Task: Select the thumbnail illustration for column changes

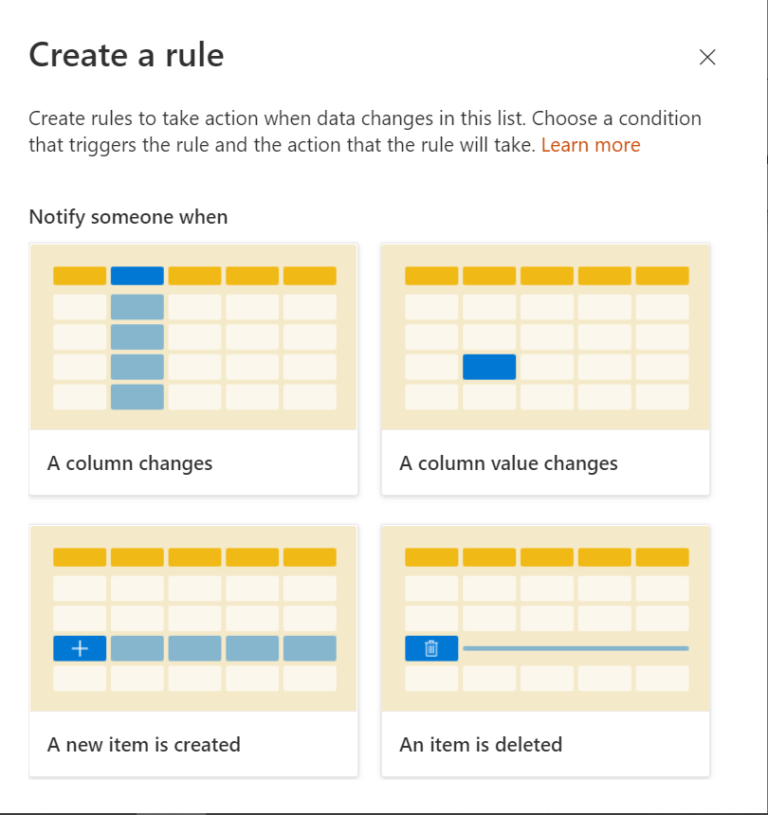Action: (193, 337)
